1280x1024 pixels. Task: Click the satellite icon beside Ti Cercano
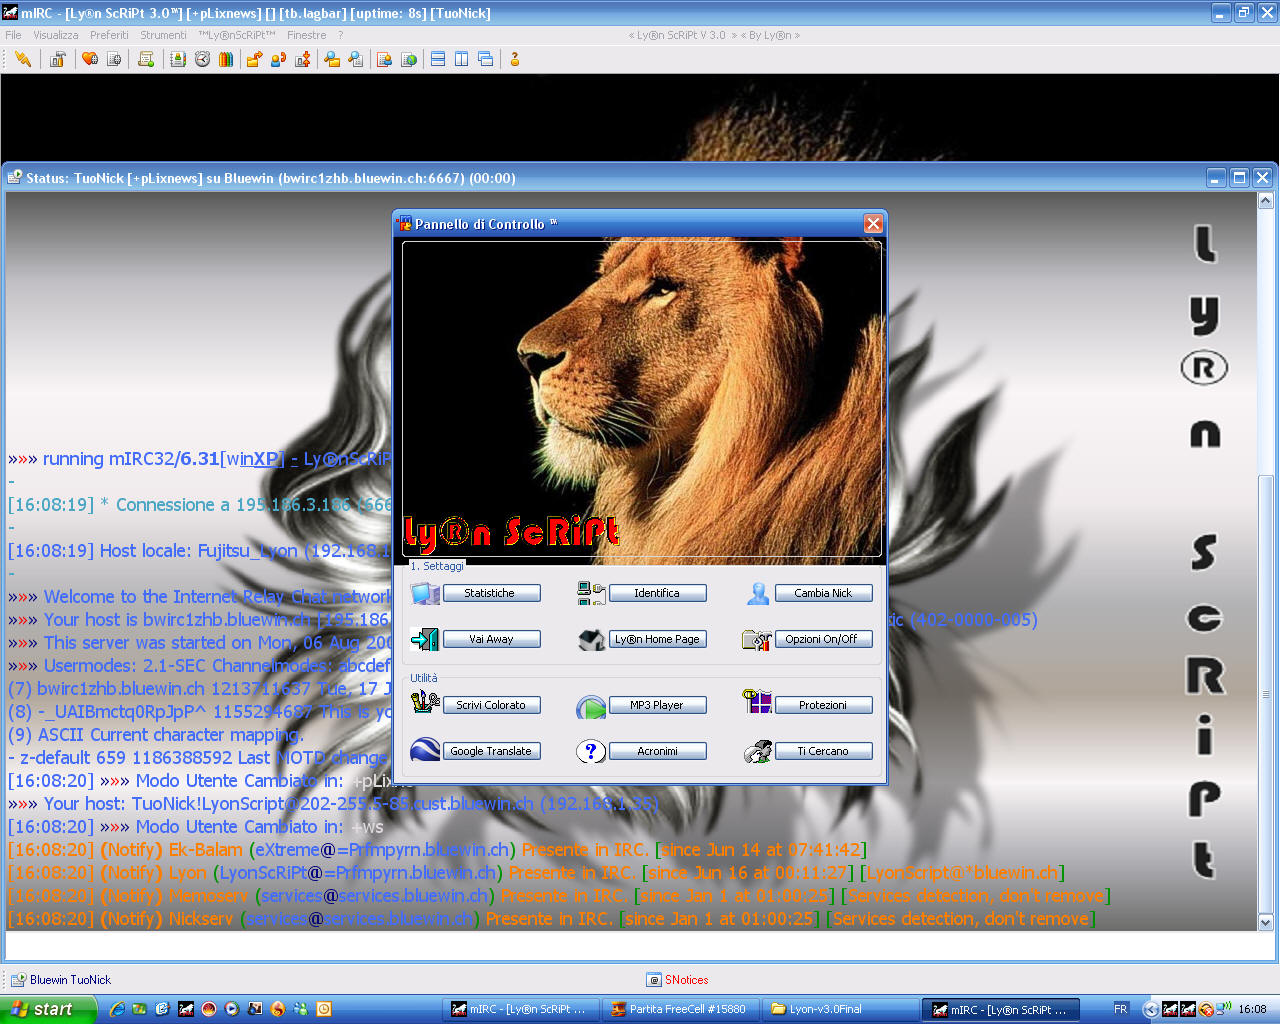pos(758,751)
